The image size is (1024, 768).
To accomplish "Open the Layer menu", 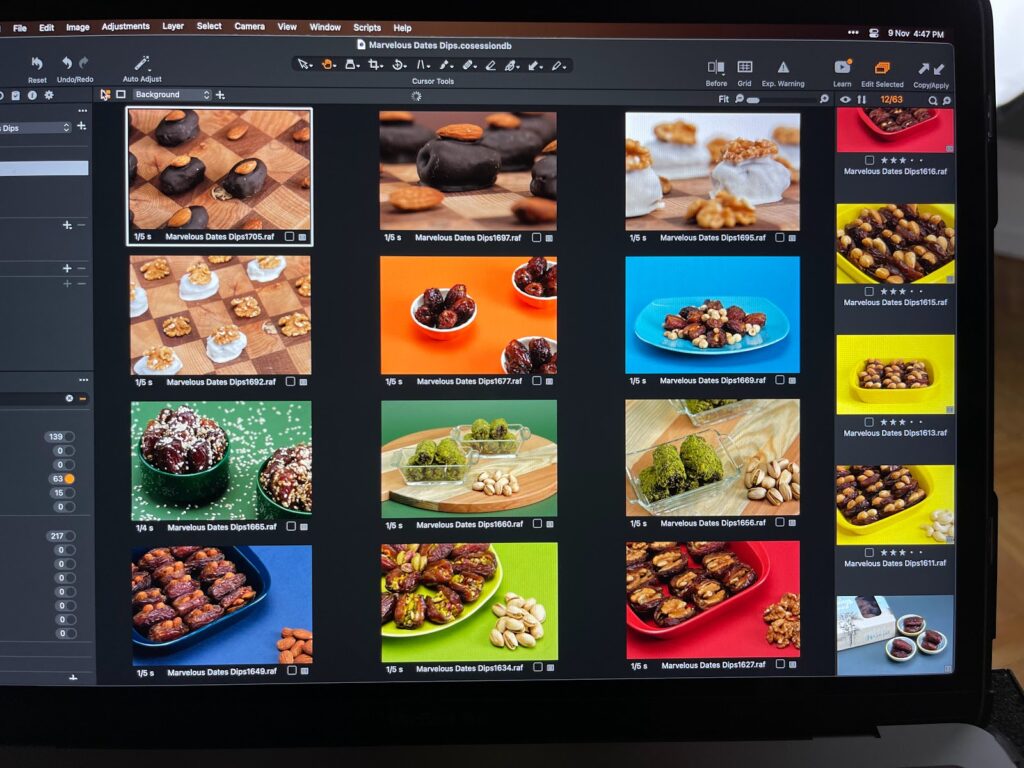I will click(172, 27).
